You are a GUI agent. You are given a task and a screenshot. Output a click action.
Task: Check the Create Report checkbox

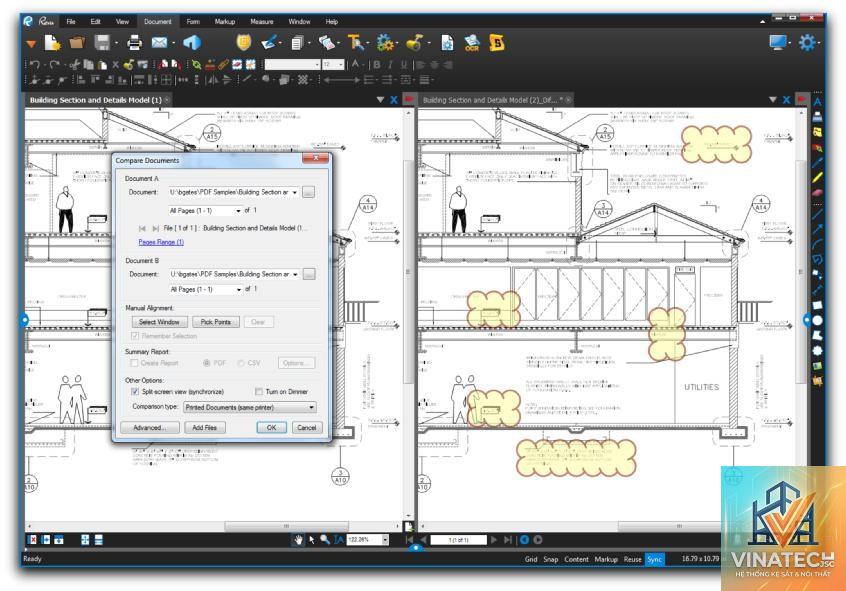[134, 363]
